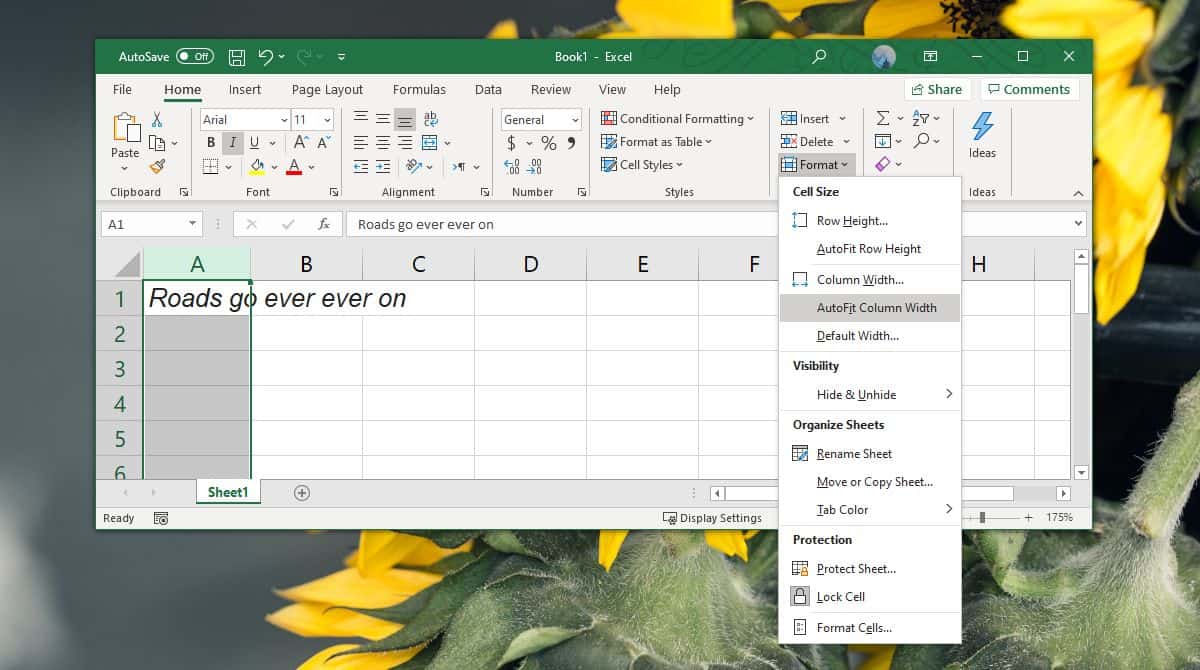Image resolution: width=1200 pixels, height=670 pixels.
Task: Click the Share button
Action: click(936, 90)
